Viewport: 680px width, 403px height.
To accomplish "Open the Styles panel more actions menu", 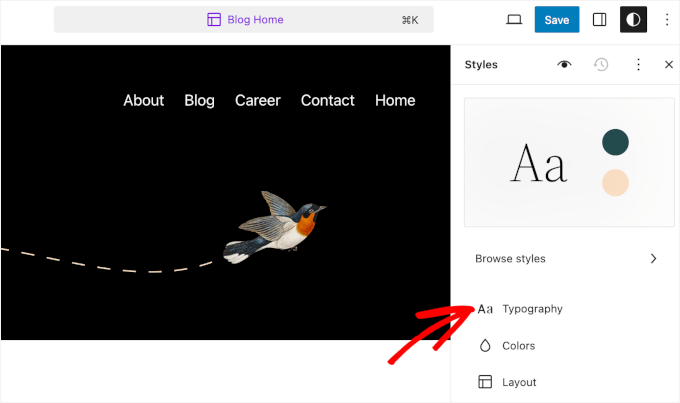I will pyautogui.click(x=638, y=64).
